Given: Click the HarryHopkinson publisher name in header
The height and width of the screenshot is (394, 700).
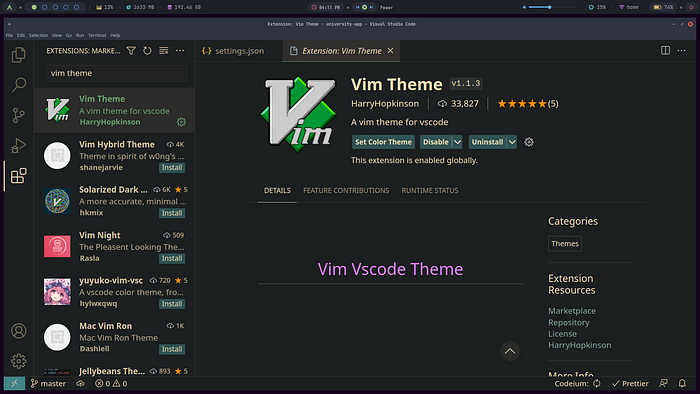Looking at the screenshot, I should click(x=385, y=104).
